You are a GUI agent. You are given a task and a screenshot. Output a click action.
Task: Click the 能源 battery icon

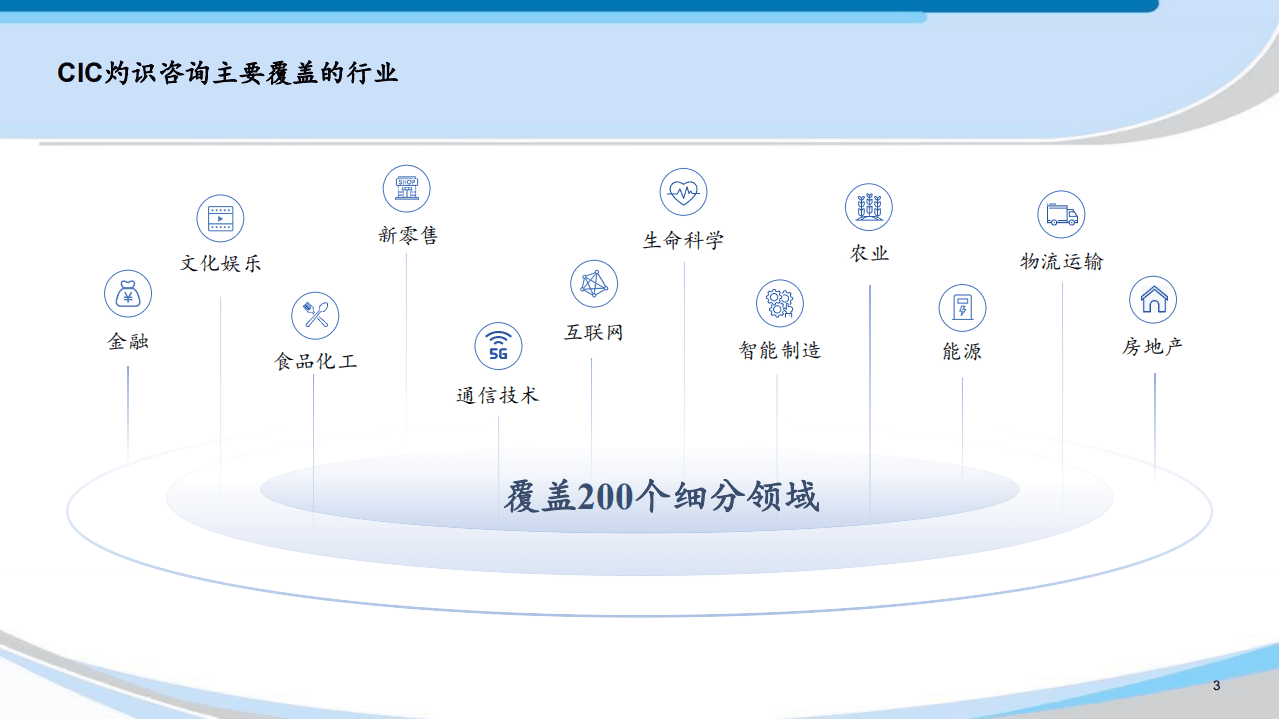click(962, 307)
